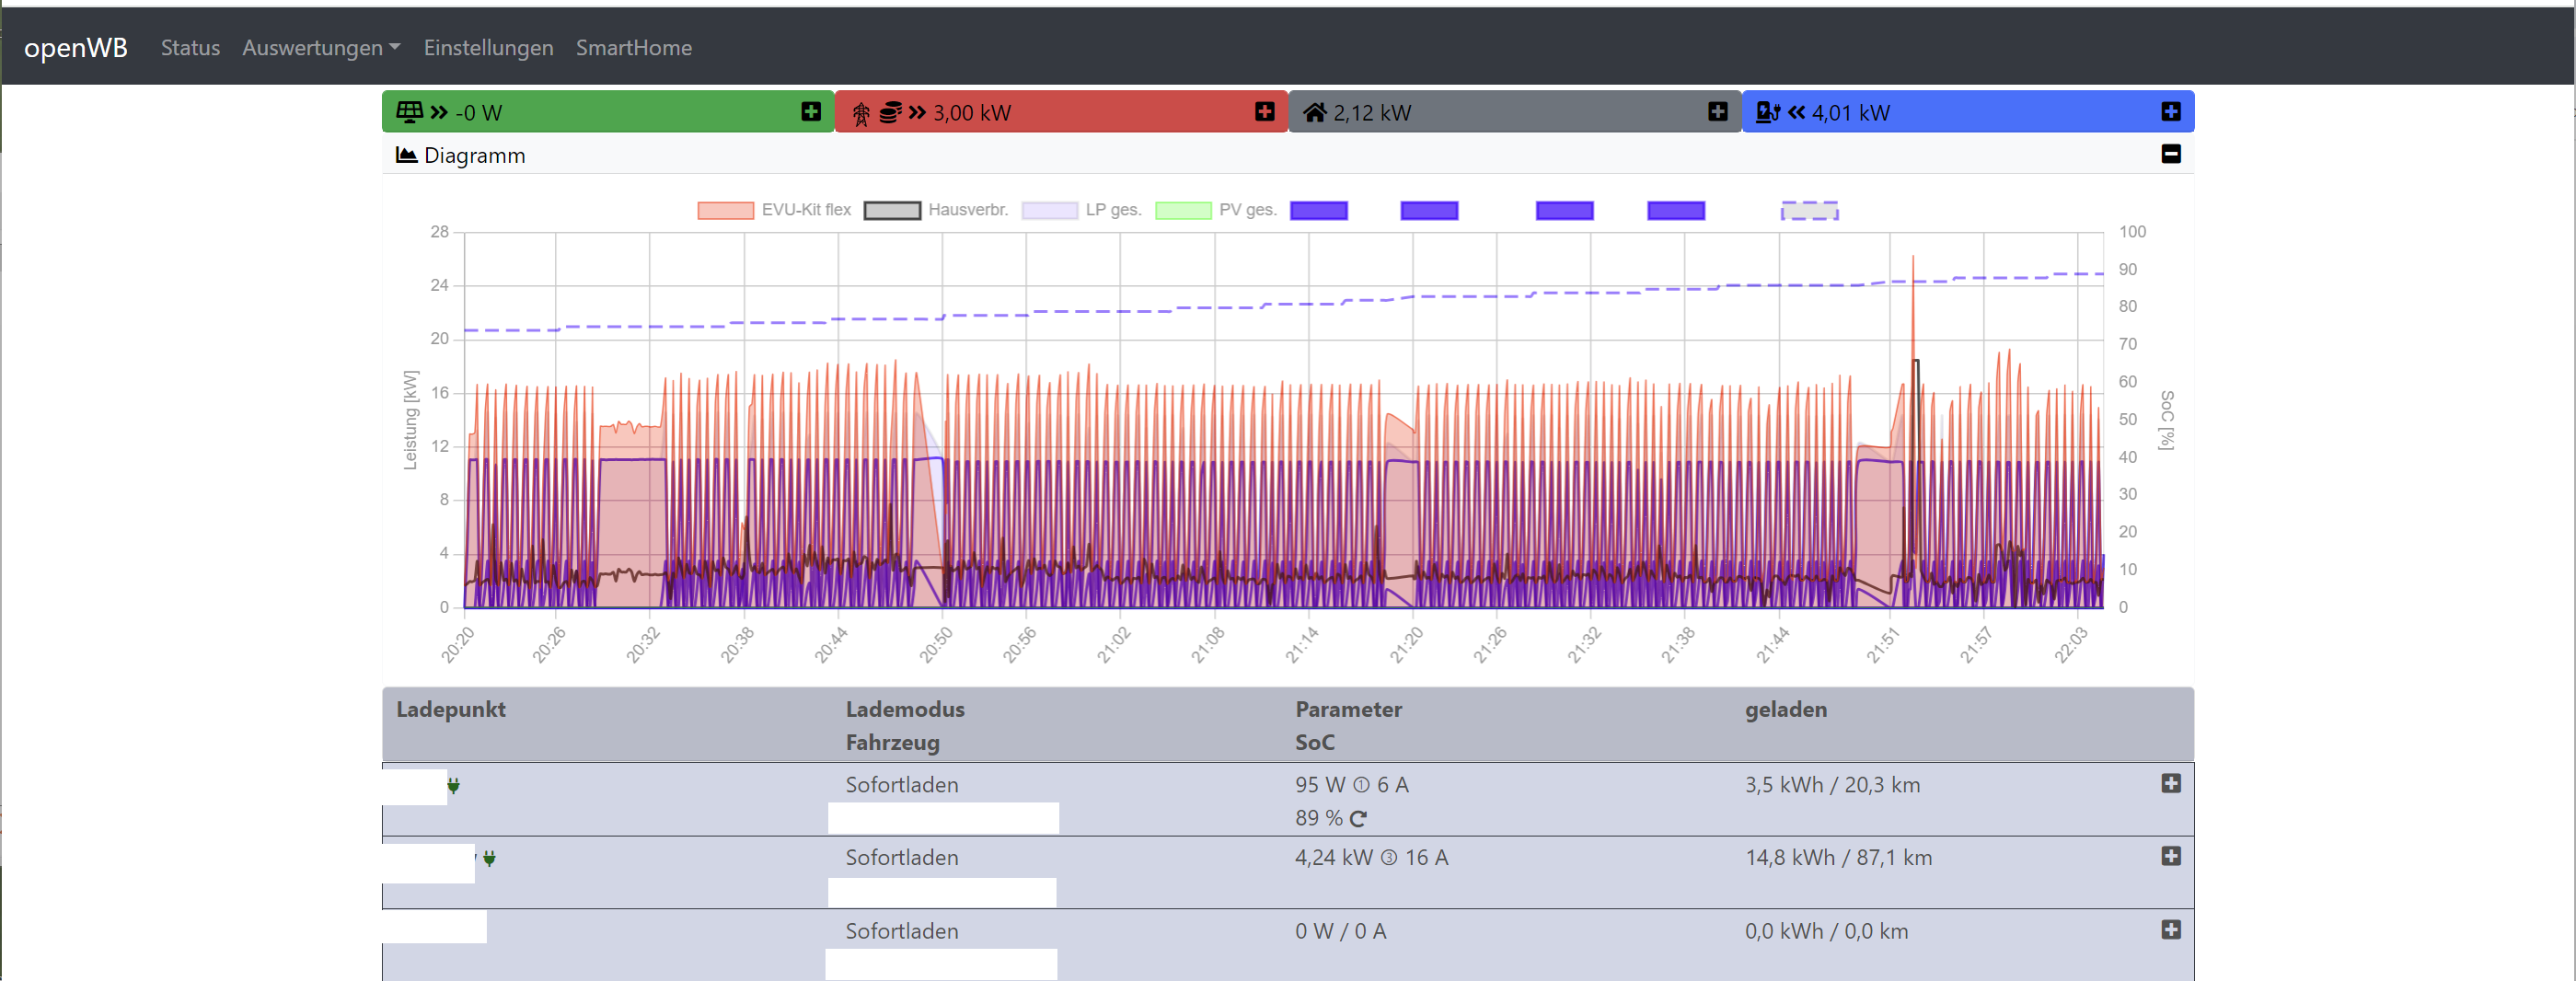Expand the green PV power panel
The width and height of the screenshot is (2576, 981).
coord(810,112)
